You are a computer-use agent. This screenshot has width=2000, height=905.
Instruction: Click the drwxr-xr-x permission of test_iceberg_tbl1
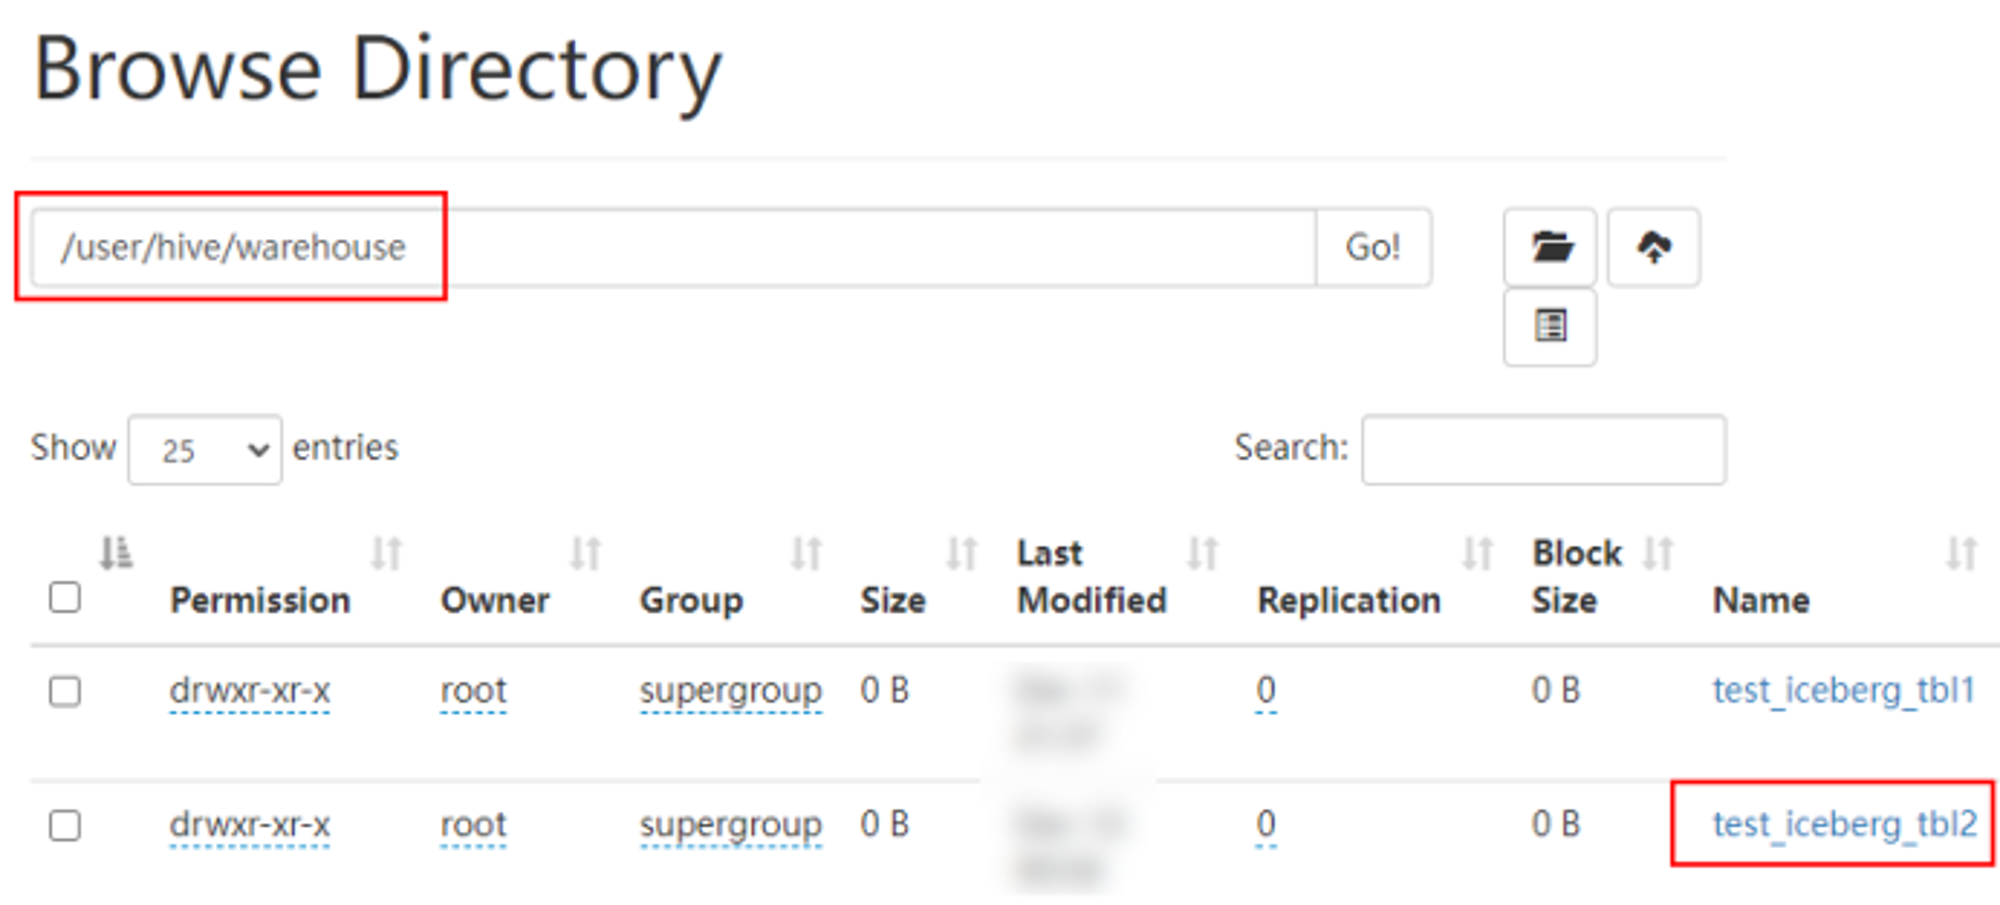pyautogui.click(x=250, y=690)
